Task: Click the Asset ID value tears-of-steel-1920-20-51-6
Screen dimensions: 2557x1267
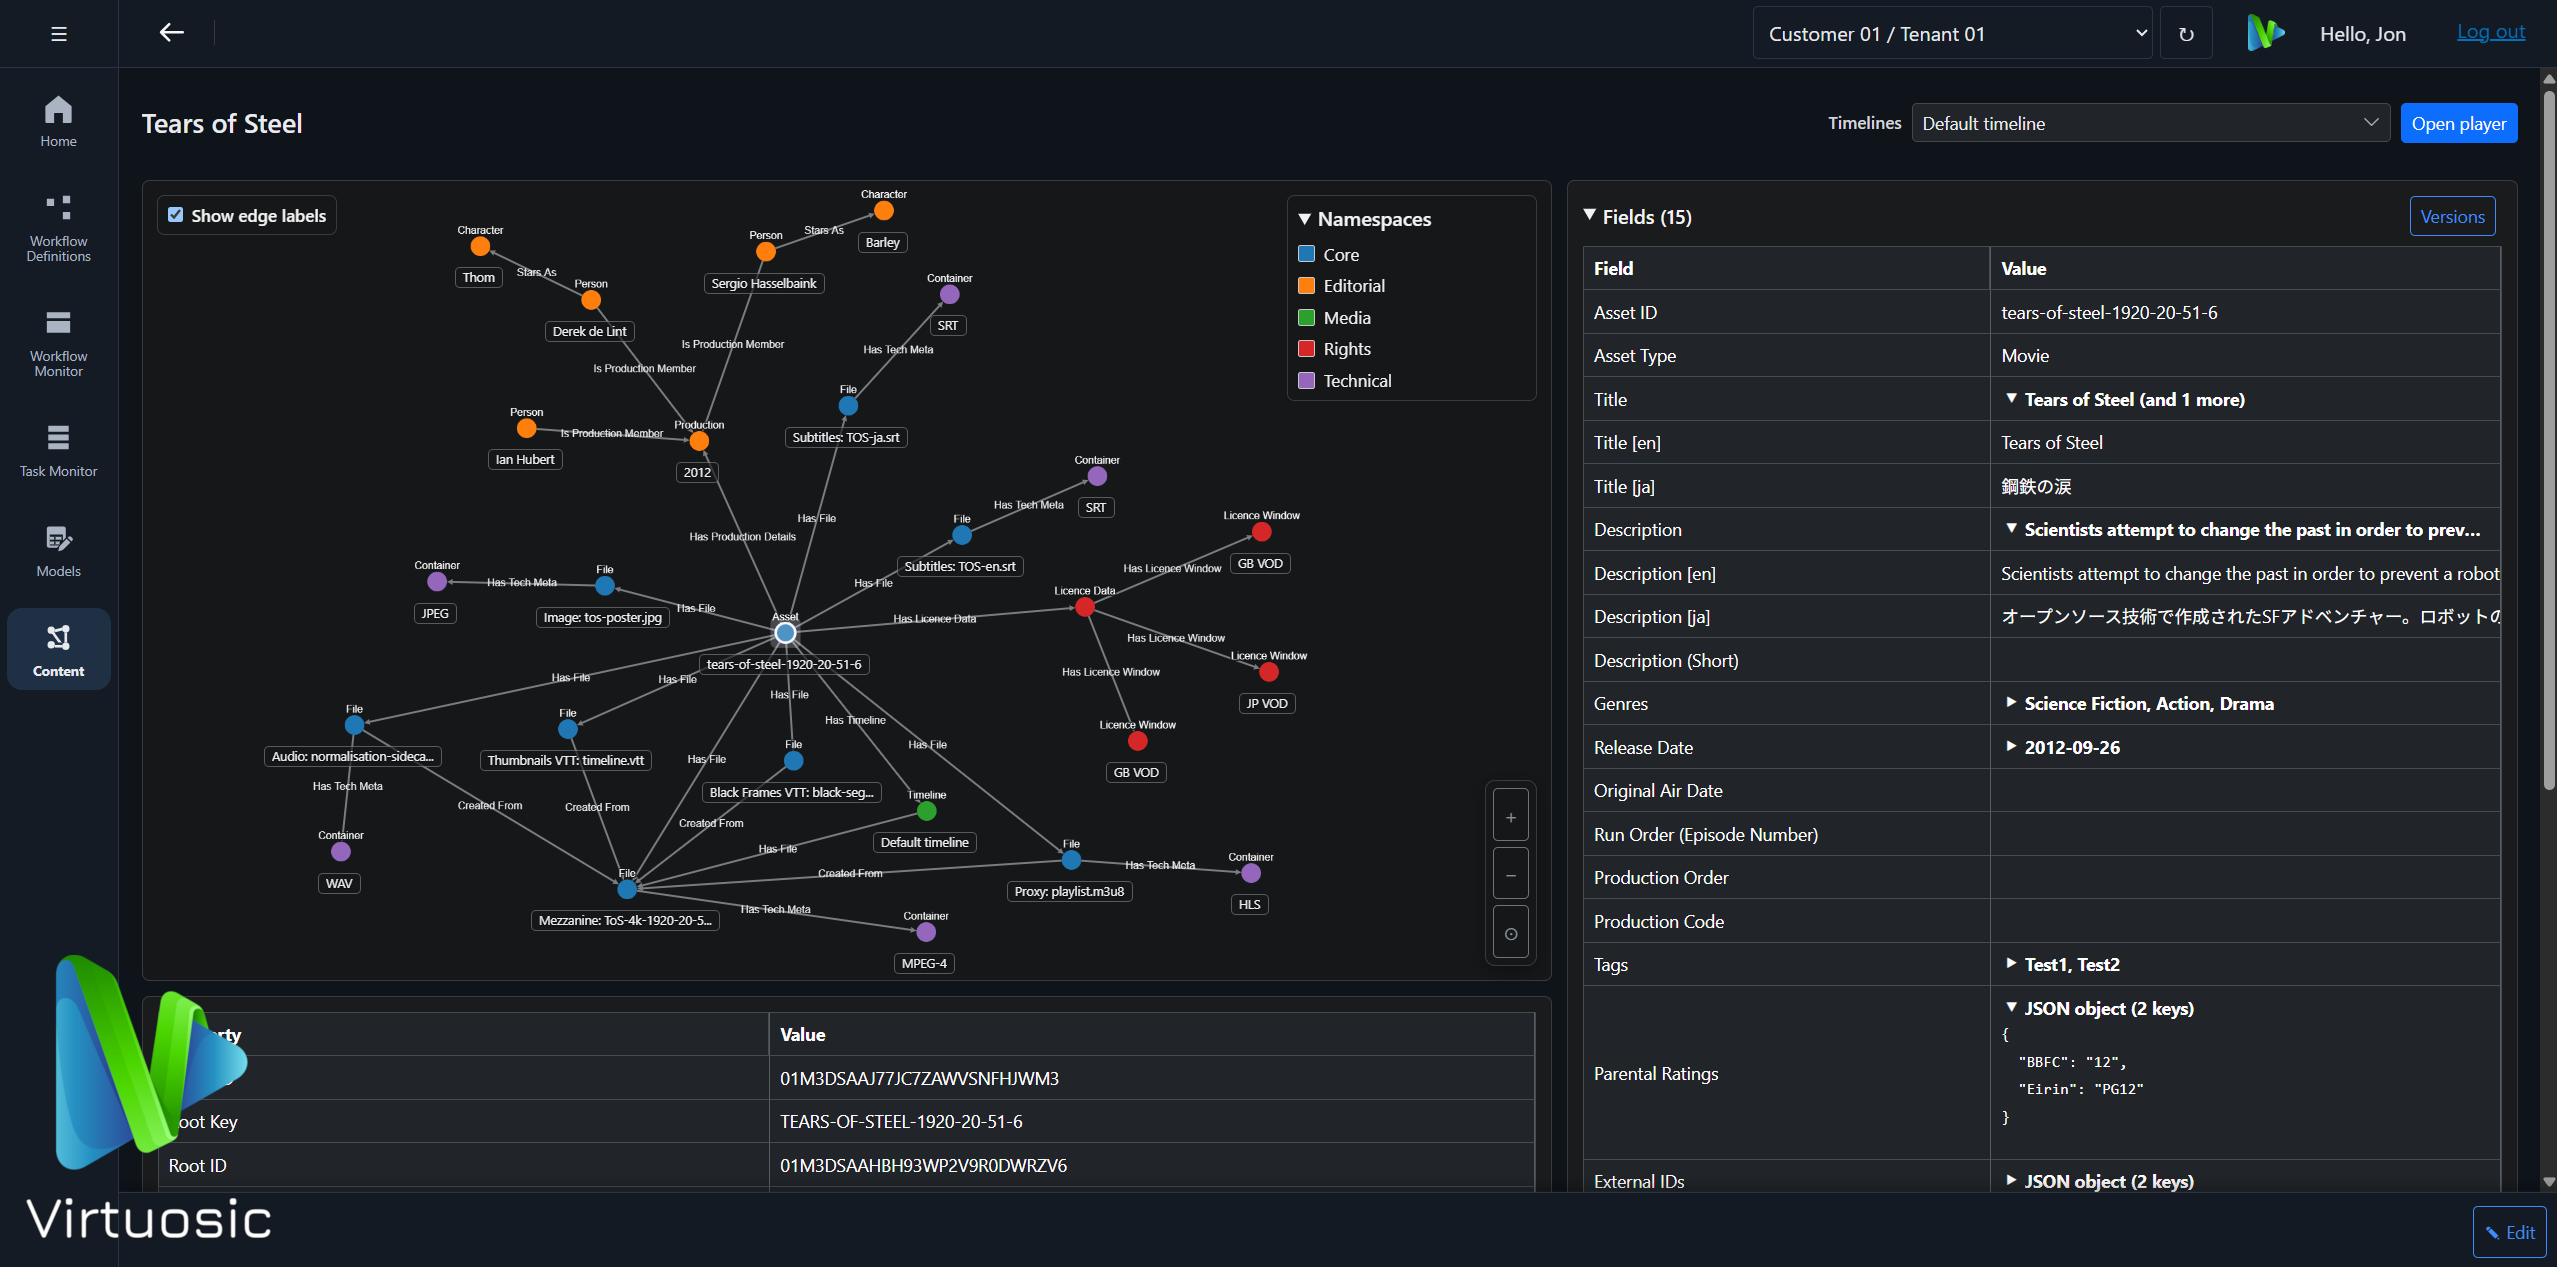Action: (2109, 312)
